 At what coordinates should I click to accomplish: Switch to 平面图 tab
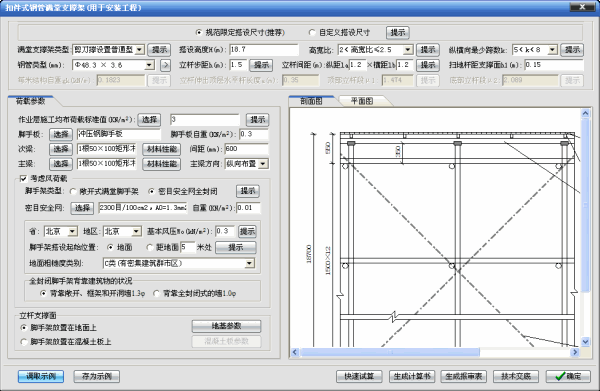point(362,101)
